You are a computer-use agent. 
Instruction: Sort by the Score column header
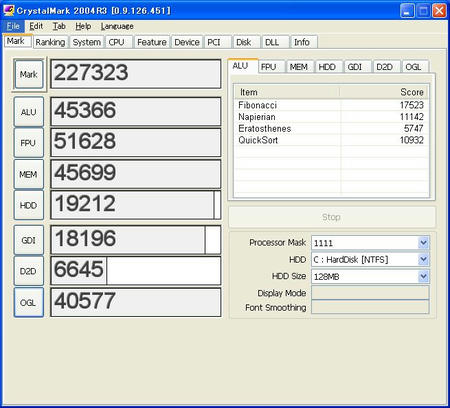point(384,92)
